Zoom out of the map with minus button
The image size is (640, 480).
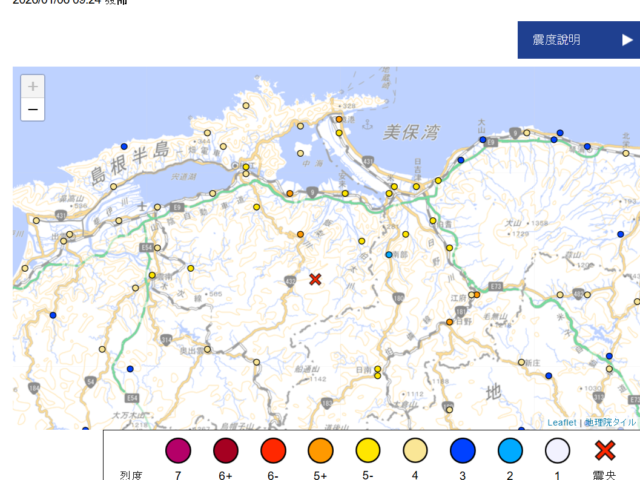click(33, 110)
